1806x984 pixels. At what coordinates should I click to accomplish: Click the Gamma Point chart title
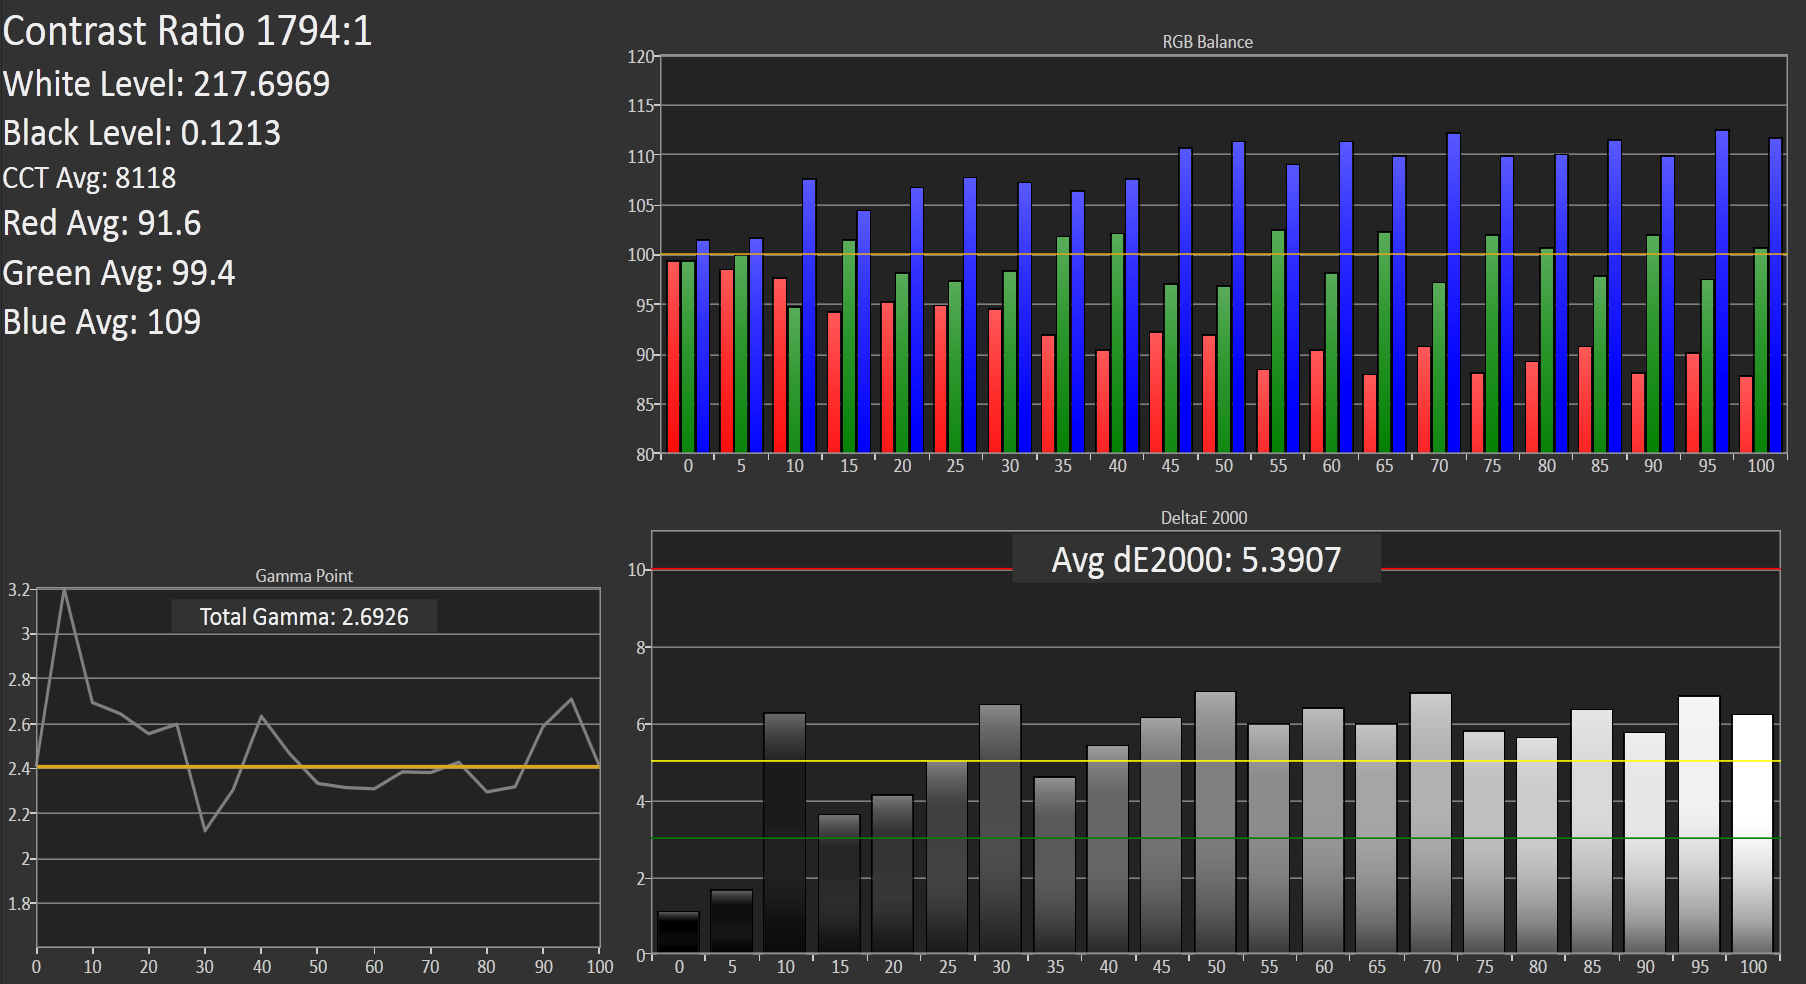304,576
